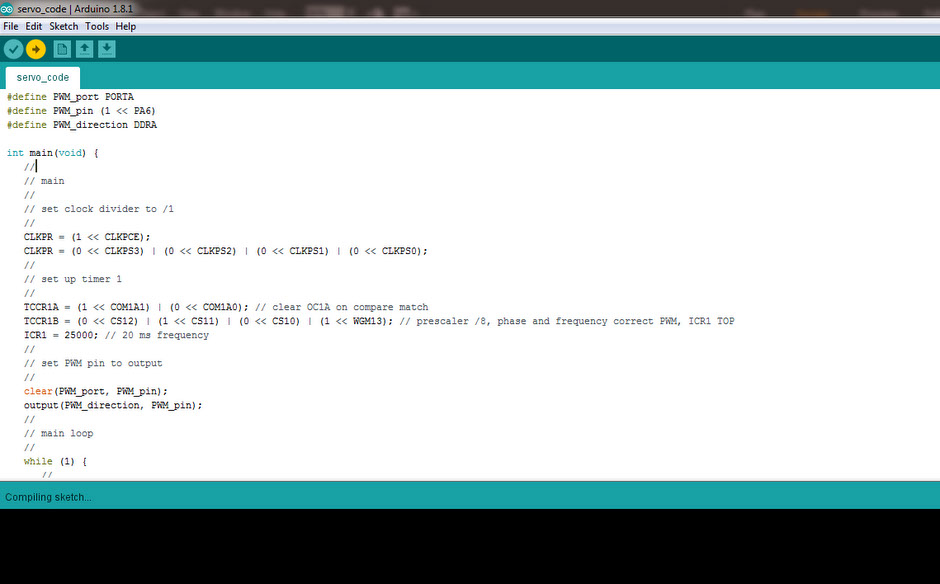Image resolution: width=940 pixels, height=584 pixels.
Task: Click the 'ICR1 = 25000;' statement
Action: click(x=61, y=335)
